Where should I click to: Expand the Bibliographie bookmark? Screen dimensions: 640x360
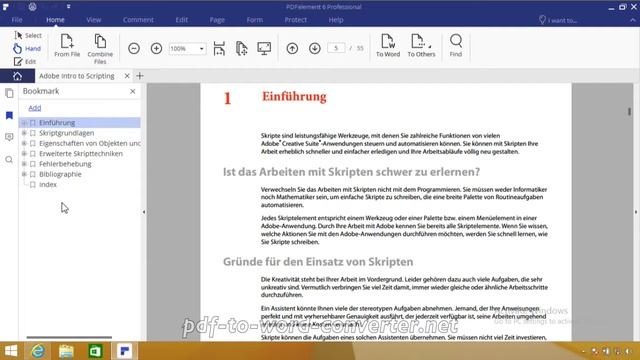(24, 174)
